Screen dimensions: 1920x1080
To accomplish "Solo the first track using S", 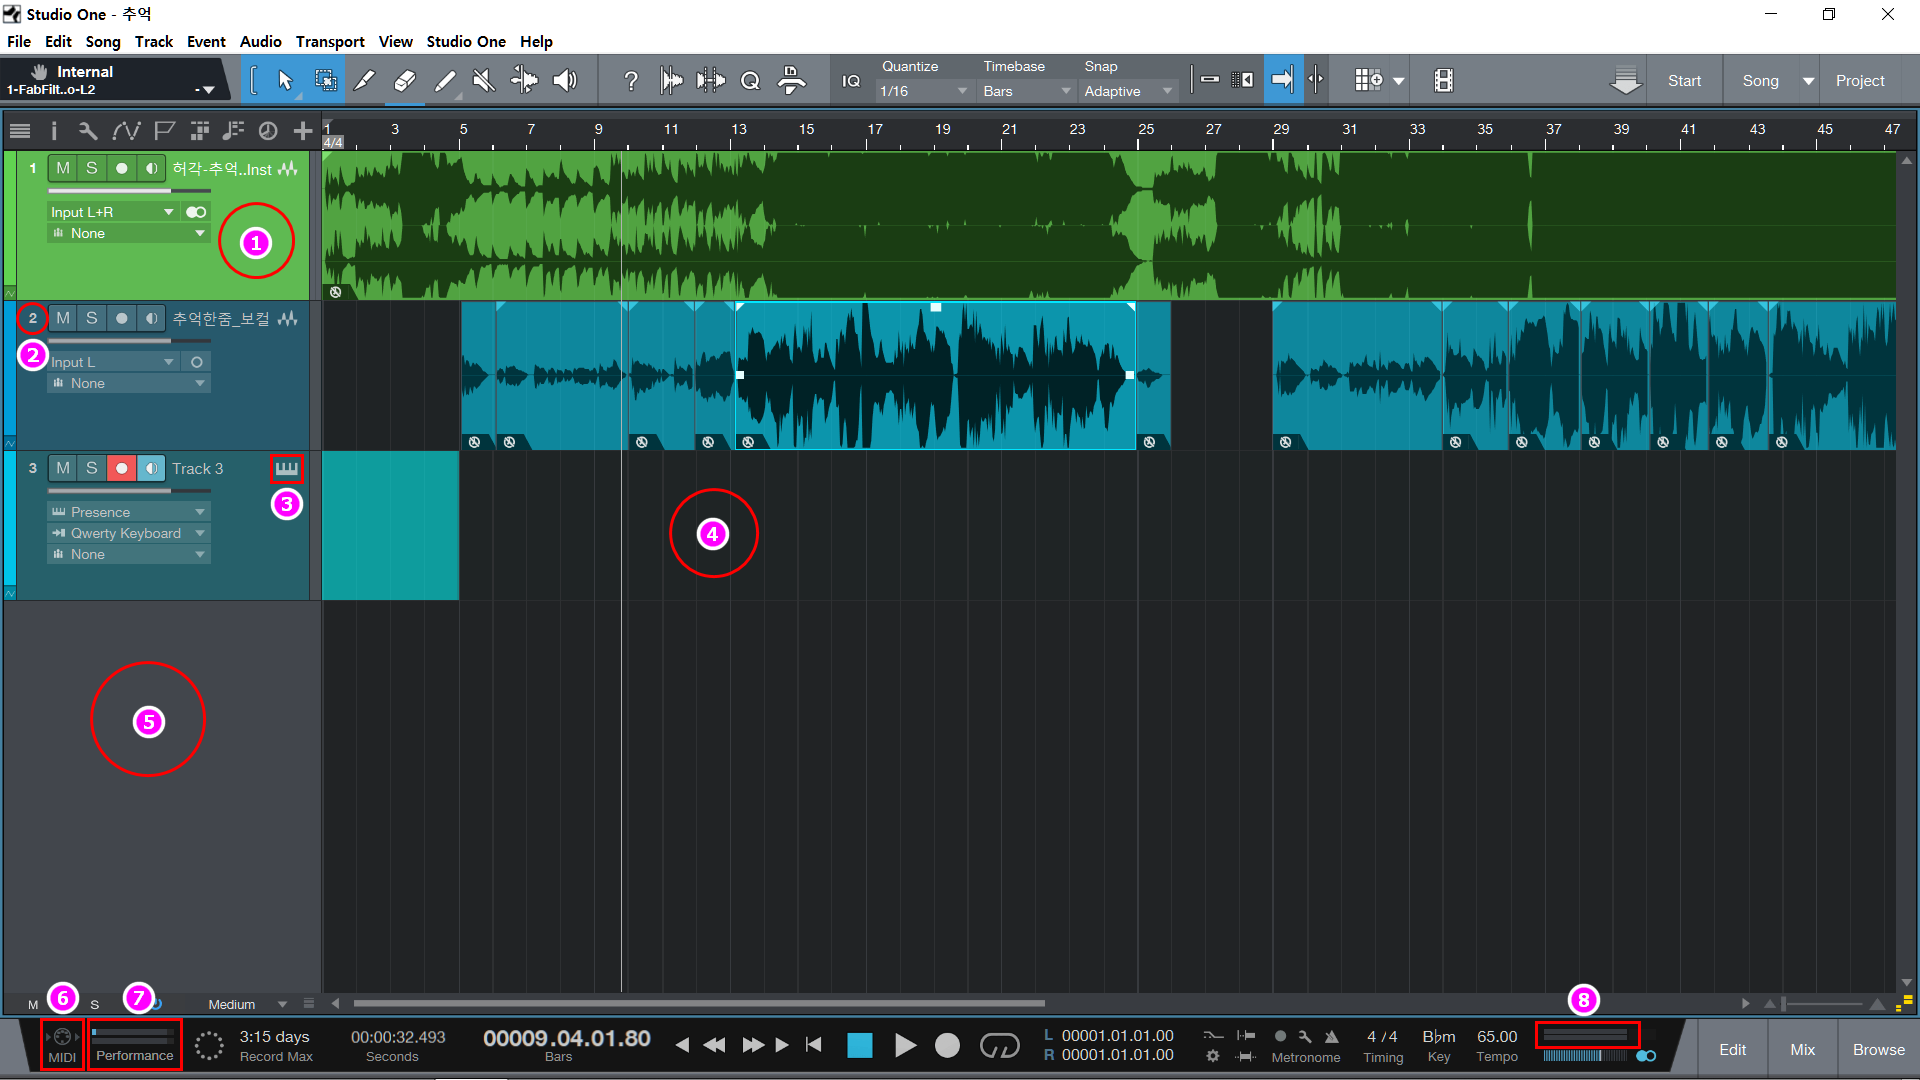I will 92,168.
